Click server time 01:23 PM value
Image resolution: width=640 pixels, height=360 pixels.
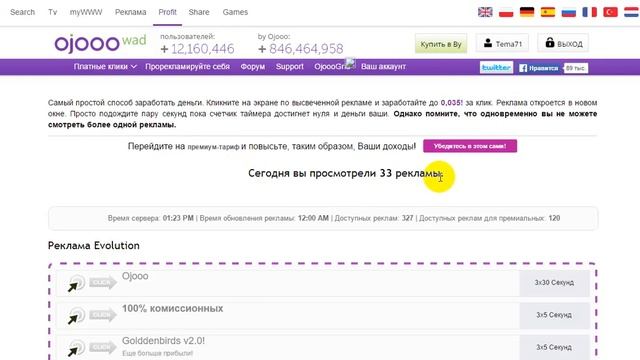tap(178, 218)
